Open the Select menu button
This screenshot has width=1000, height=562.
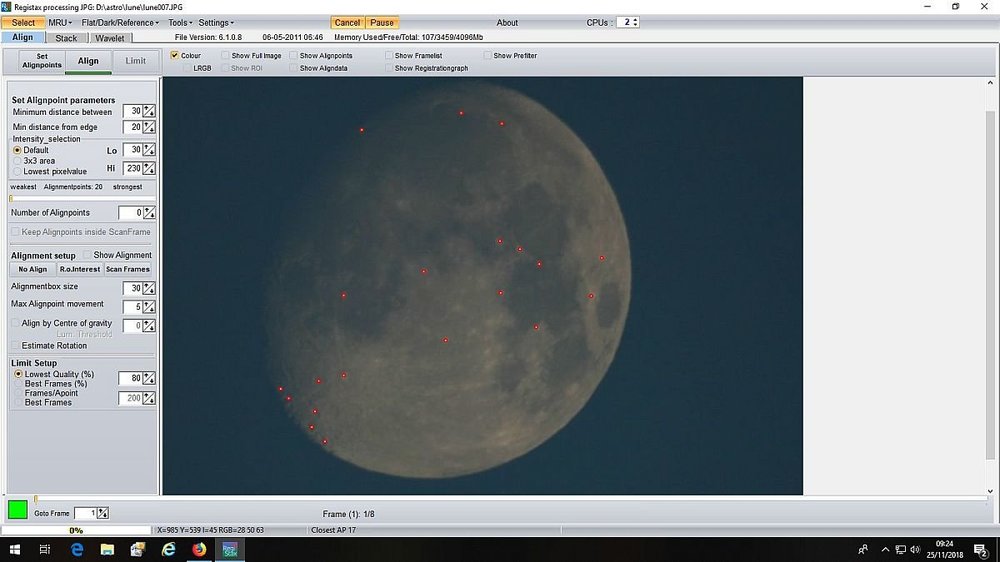[23, 22]
